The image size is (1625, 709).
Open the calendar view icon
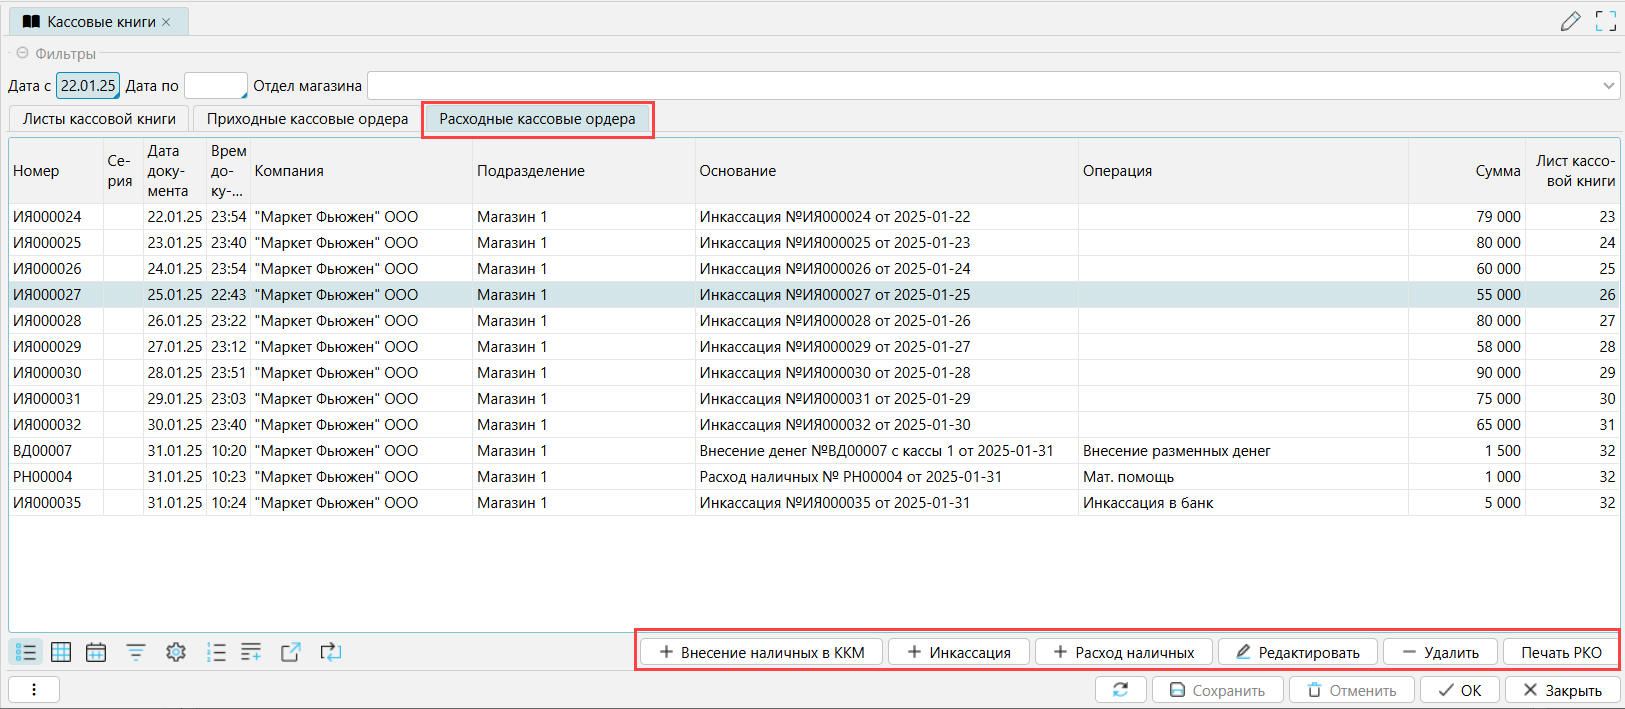tap(96, 653)
